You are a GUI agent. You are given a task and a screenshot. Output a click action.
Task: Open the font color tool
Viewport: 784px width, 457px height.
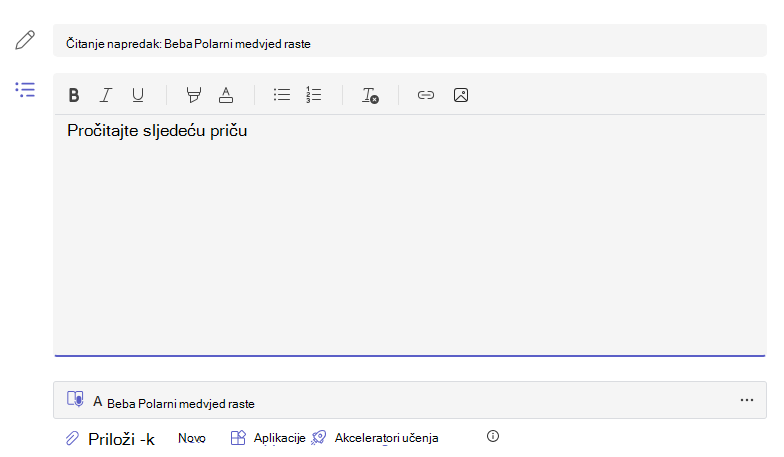(226, 95)
